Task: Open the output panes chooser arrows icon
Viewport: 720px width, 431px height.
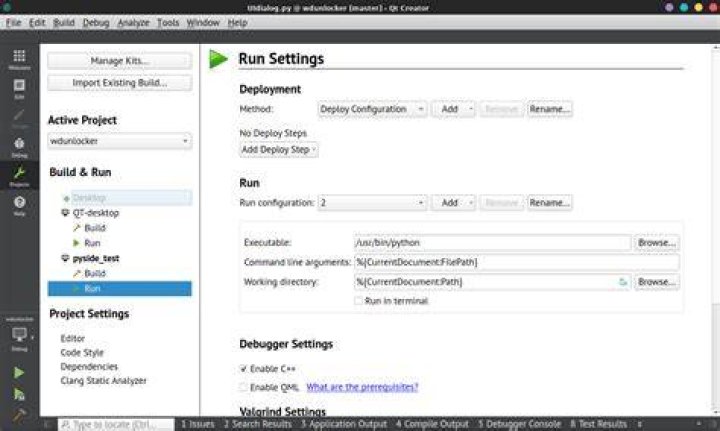Action: [640, 425]
